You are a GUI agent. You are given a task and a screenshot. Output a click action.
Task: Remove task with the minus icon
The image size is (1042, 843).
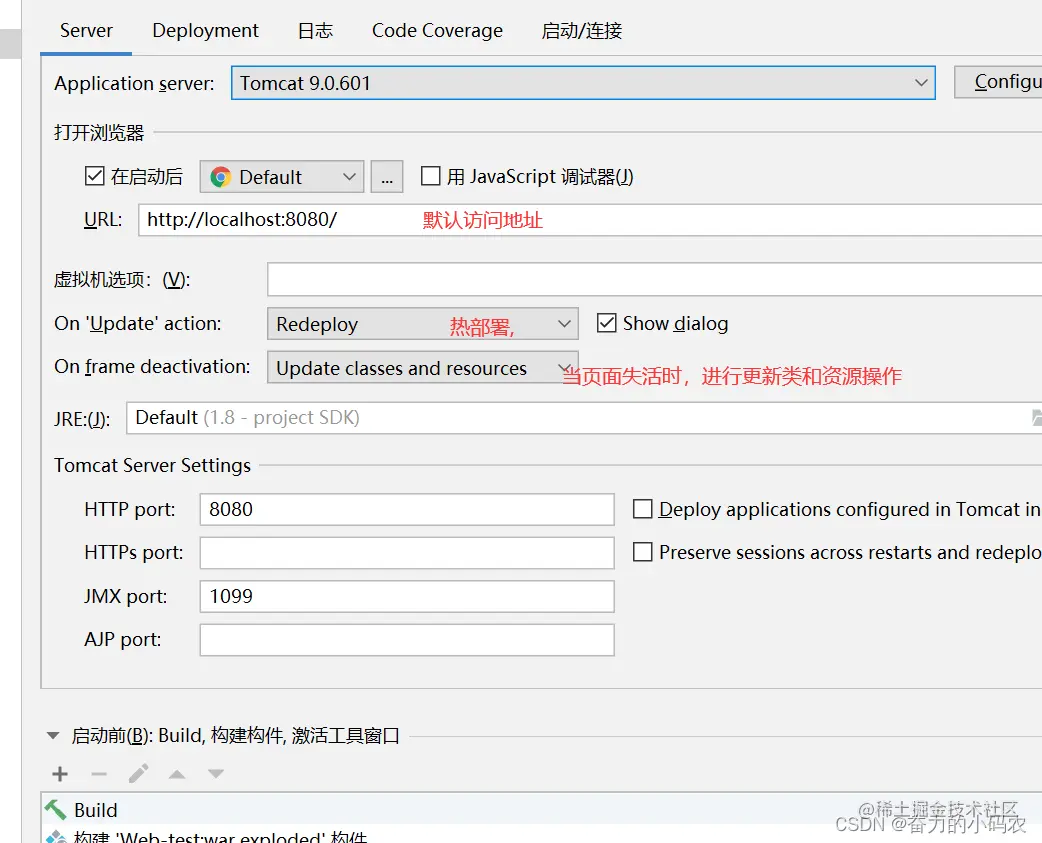pos(99,774)
